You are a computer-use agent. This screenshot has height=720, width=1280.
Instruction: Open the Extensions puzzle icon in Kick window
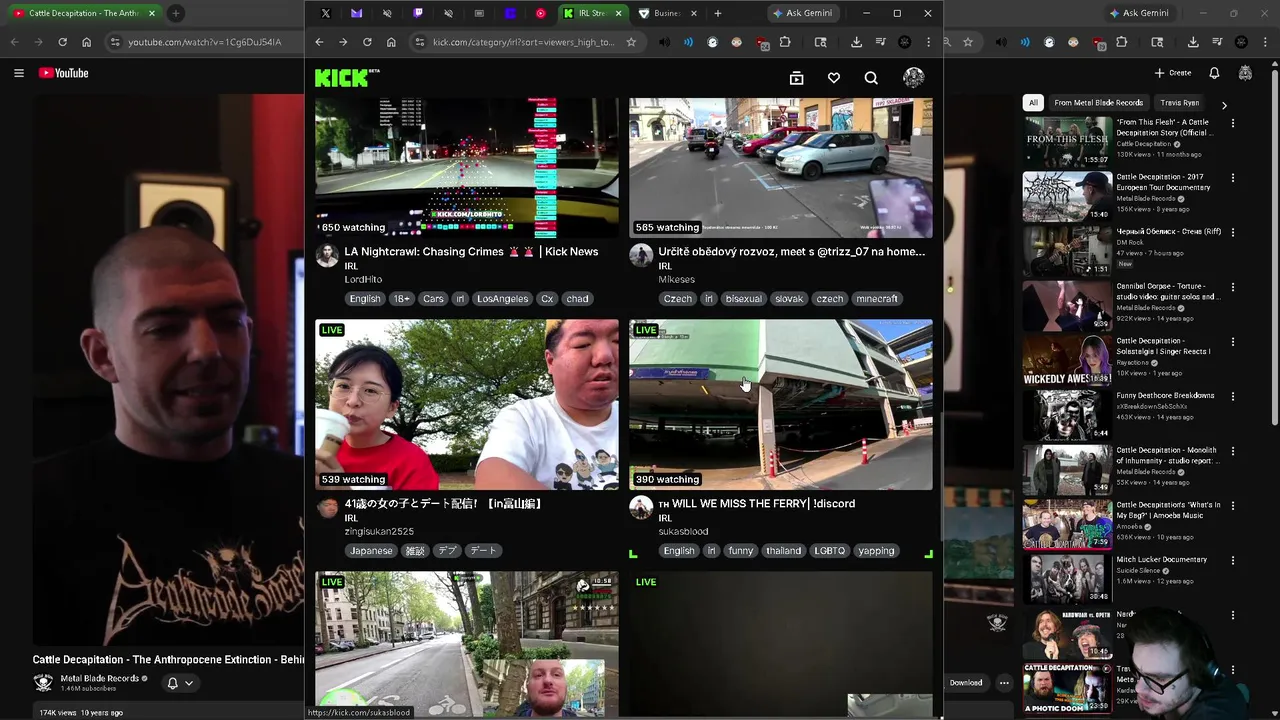pos(785,42)
